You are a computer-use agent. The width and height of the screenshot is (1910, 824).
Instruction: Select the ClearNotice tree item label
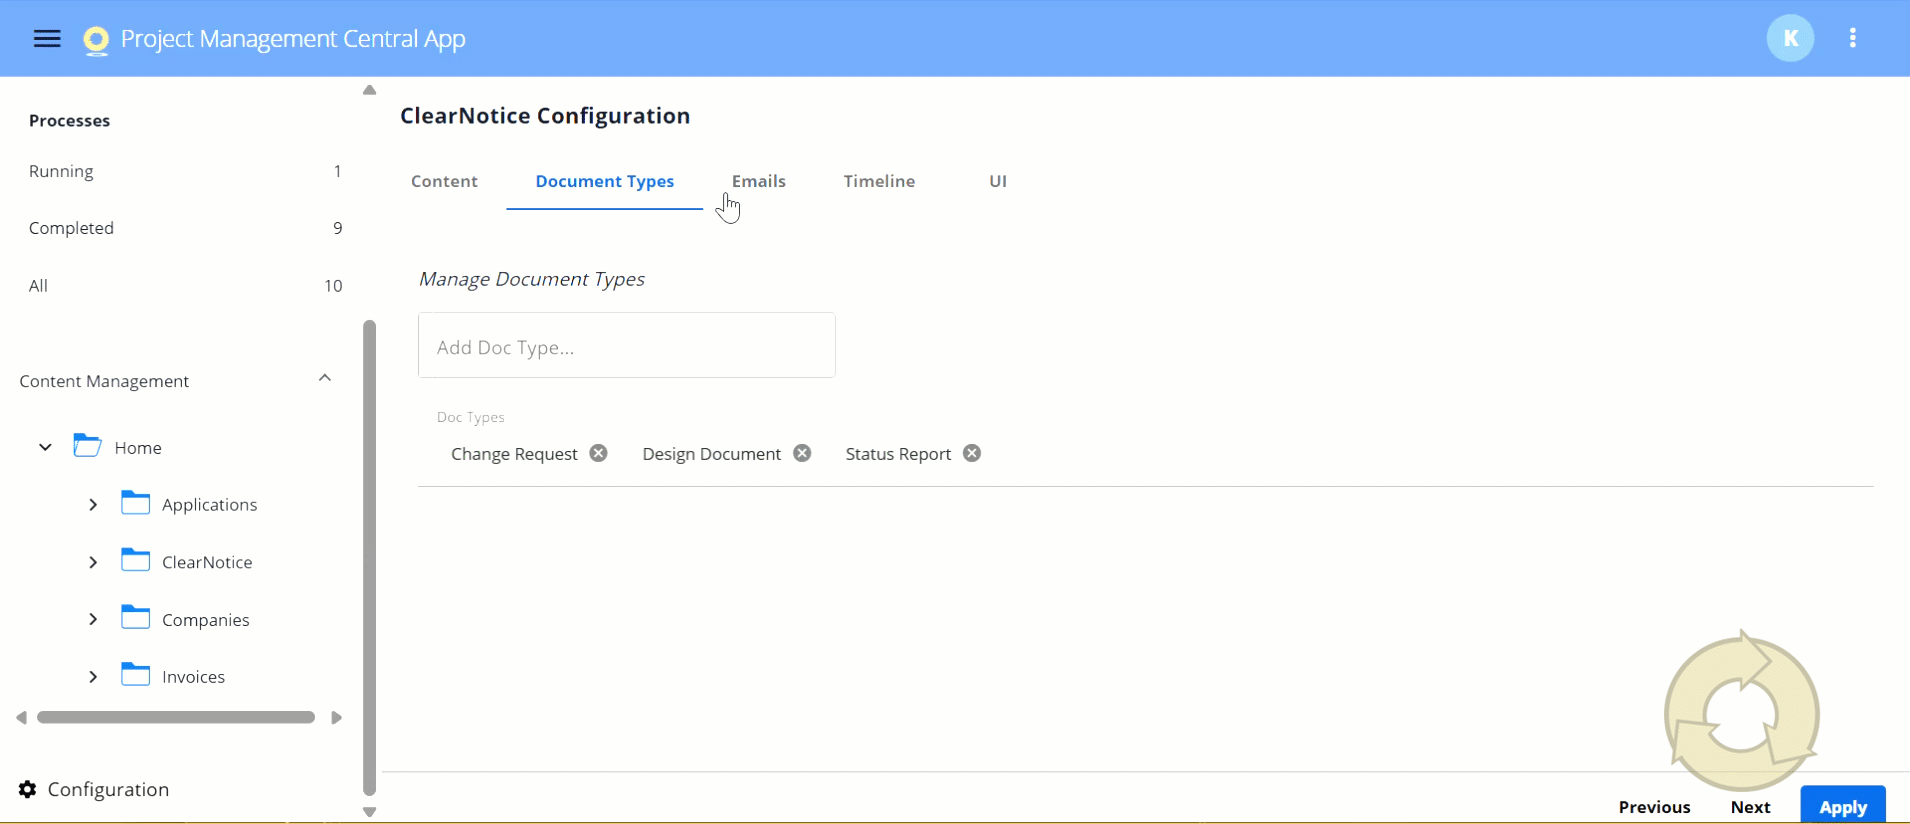(x=207, y=562)
